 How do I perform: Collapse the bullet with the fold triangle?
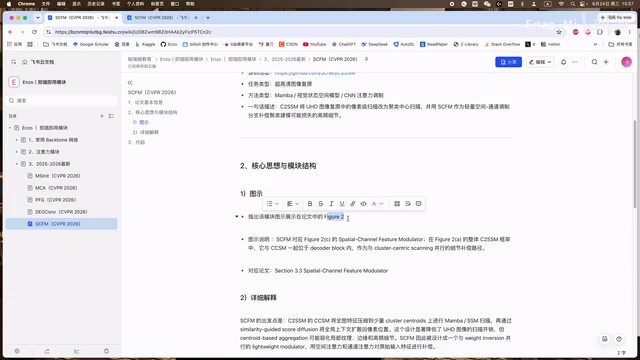[237, 216]
